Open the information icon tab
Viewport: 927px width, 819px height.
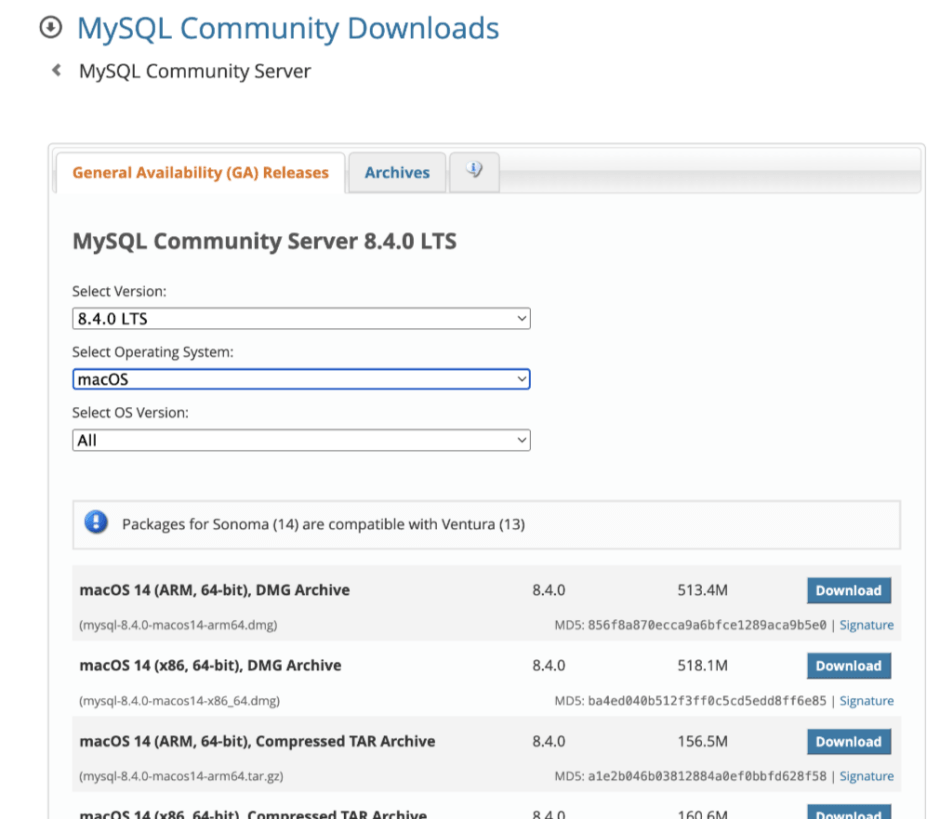click(x=474, y=171)
